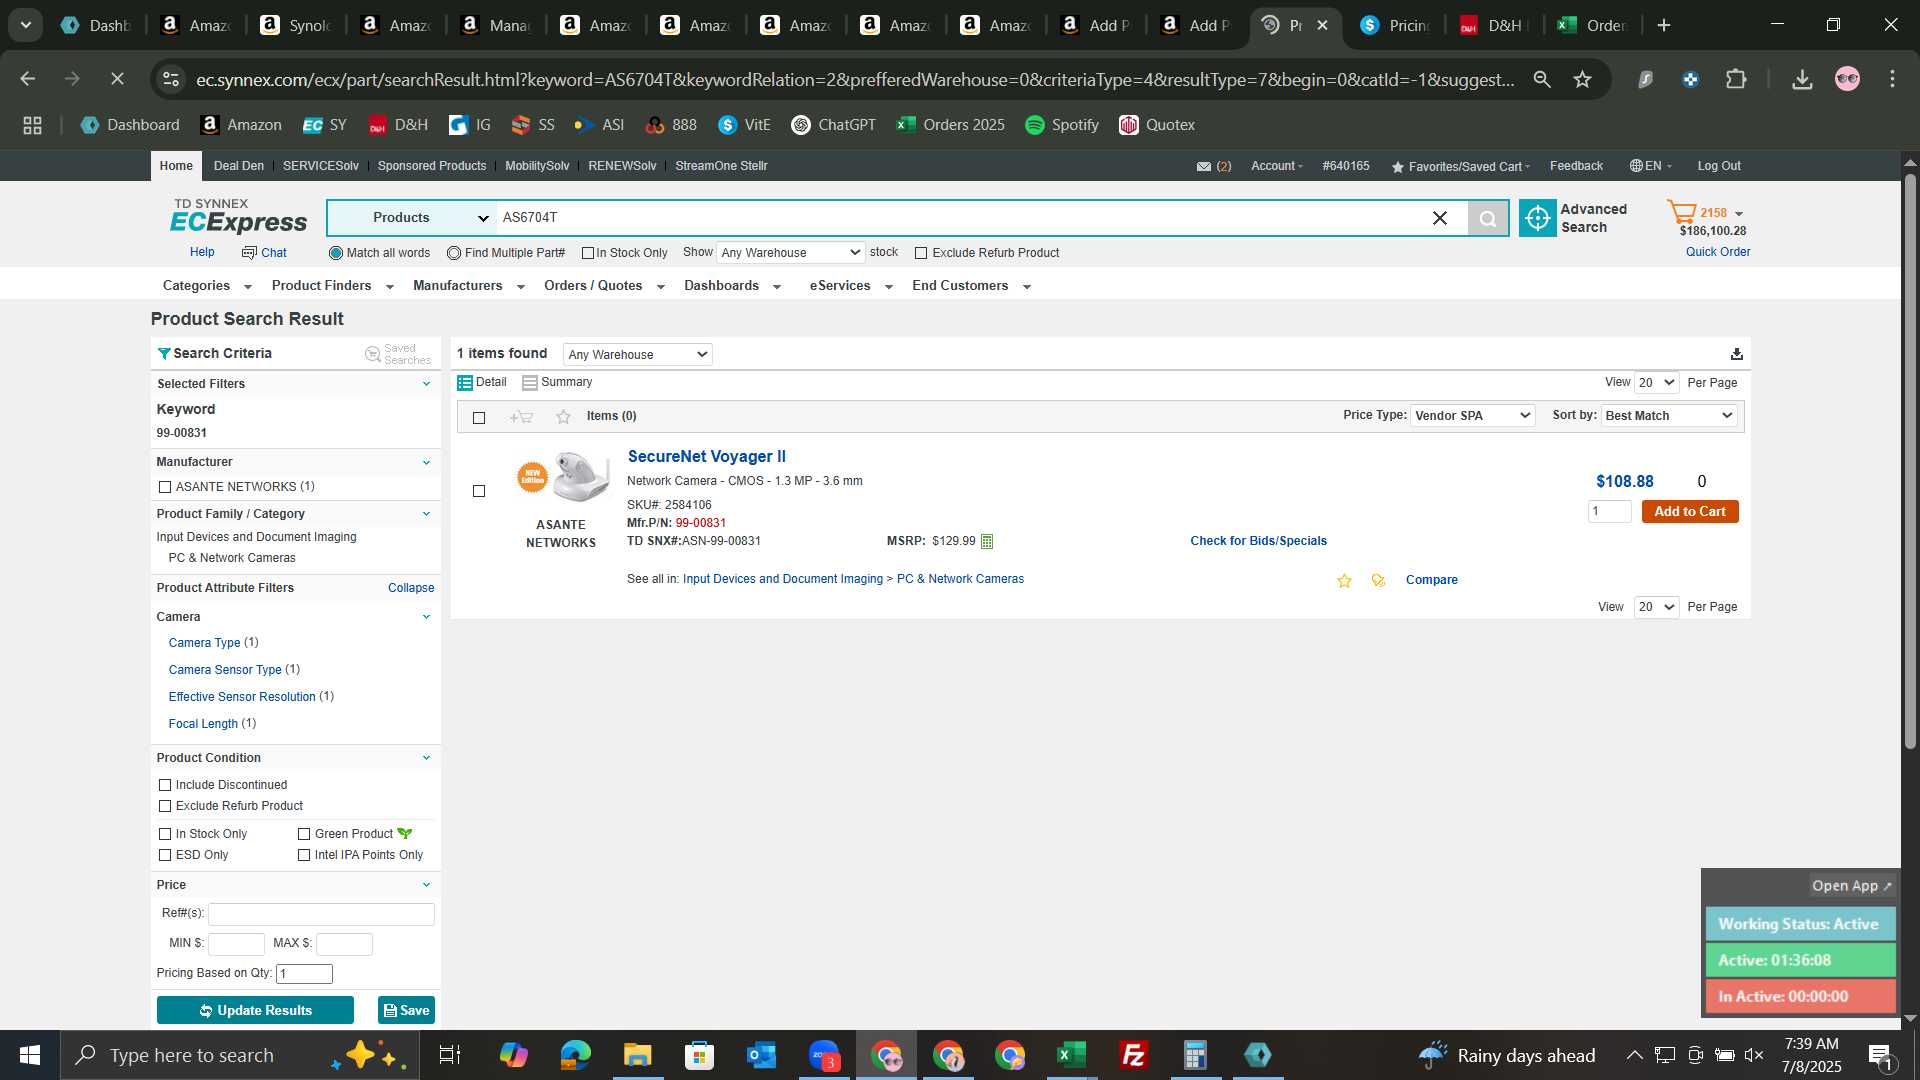The width and height of the screenshot is (1920, 1080).
Task: Select Match all words radio button
Action: [x=336, y=253]
